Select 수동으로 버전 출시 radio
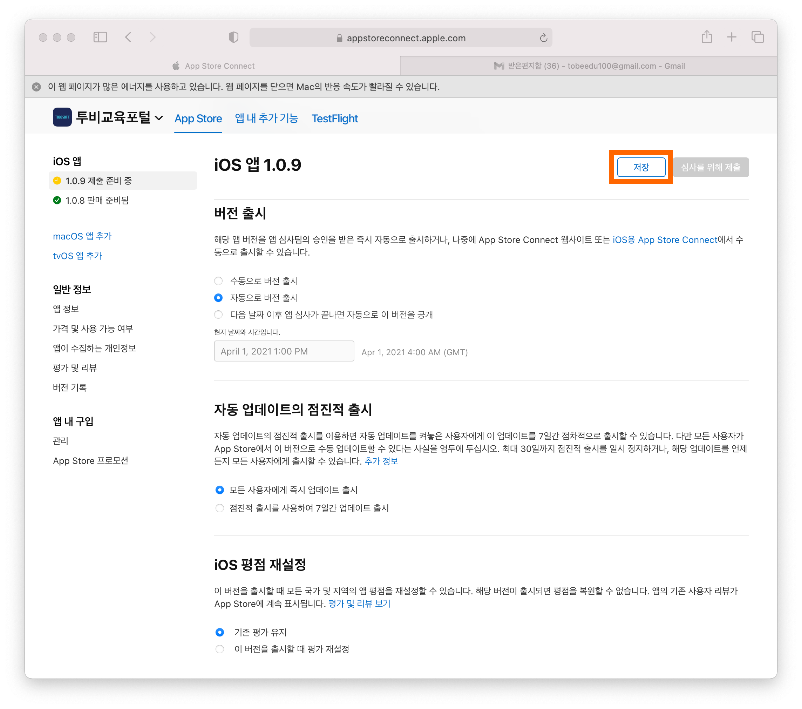802x709 pixels. (x=218, y=281)
